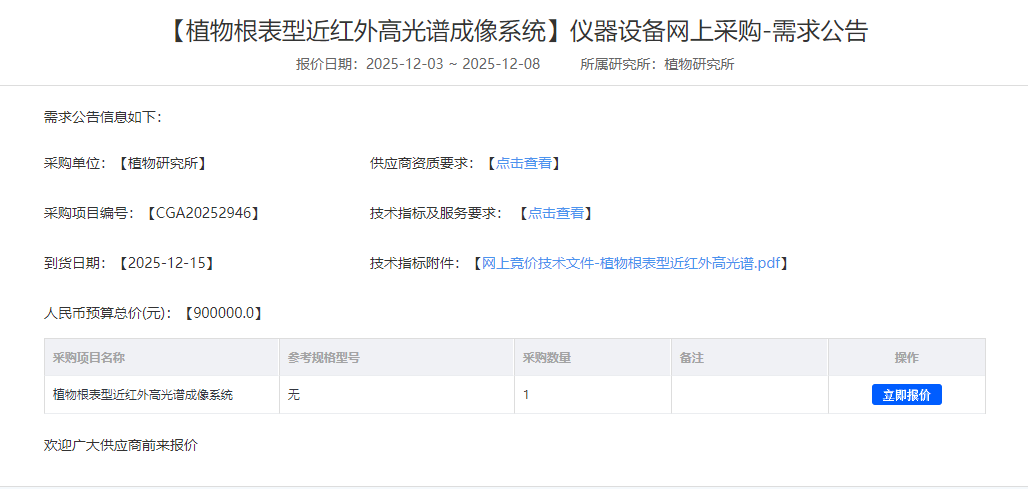This screenshot has width=1028, height=489.
Task: Download the 网上竞价技术文件 PDF attachment
Action: (x=630, y=263)
